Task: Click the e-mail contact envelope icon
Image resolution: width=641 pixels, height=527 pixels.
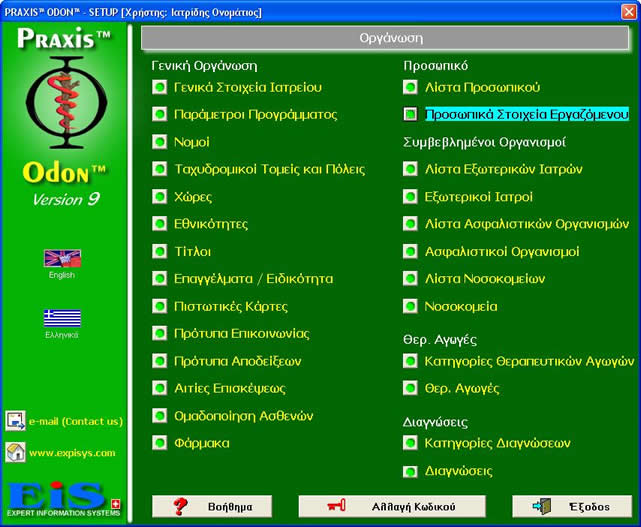Action: pyautogui.click(x=15, y=421)
